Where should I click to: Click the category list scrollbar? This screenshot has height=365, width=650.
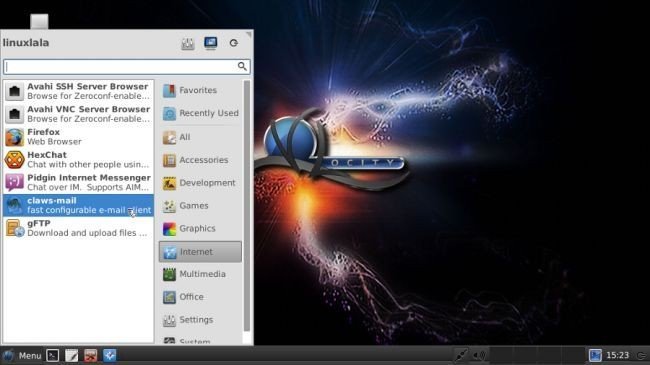pyautogui.click(x=247, y=206)
